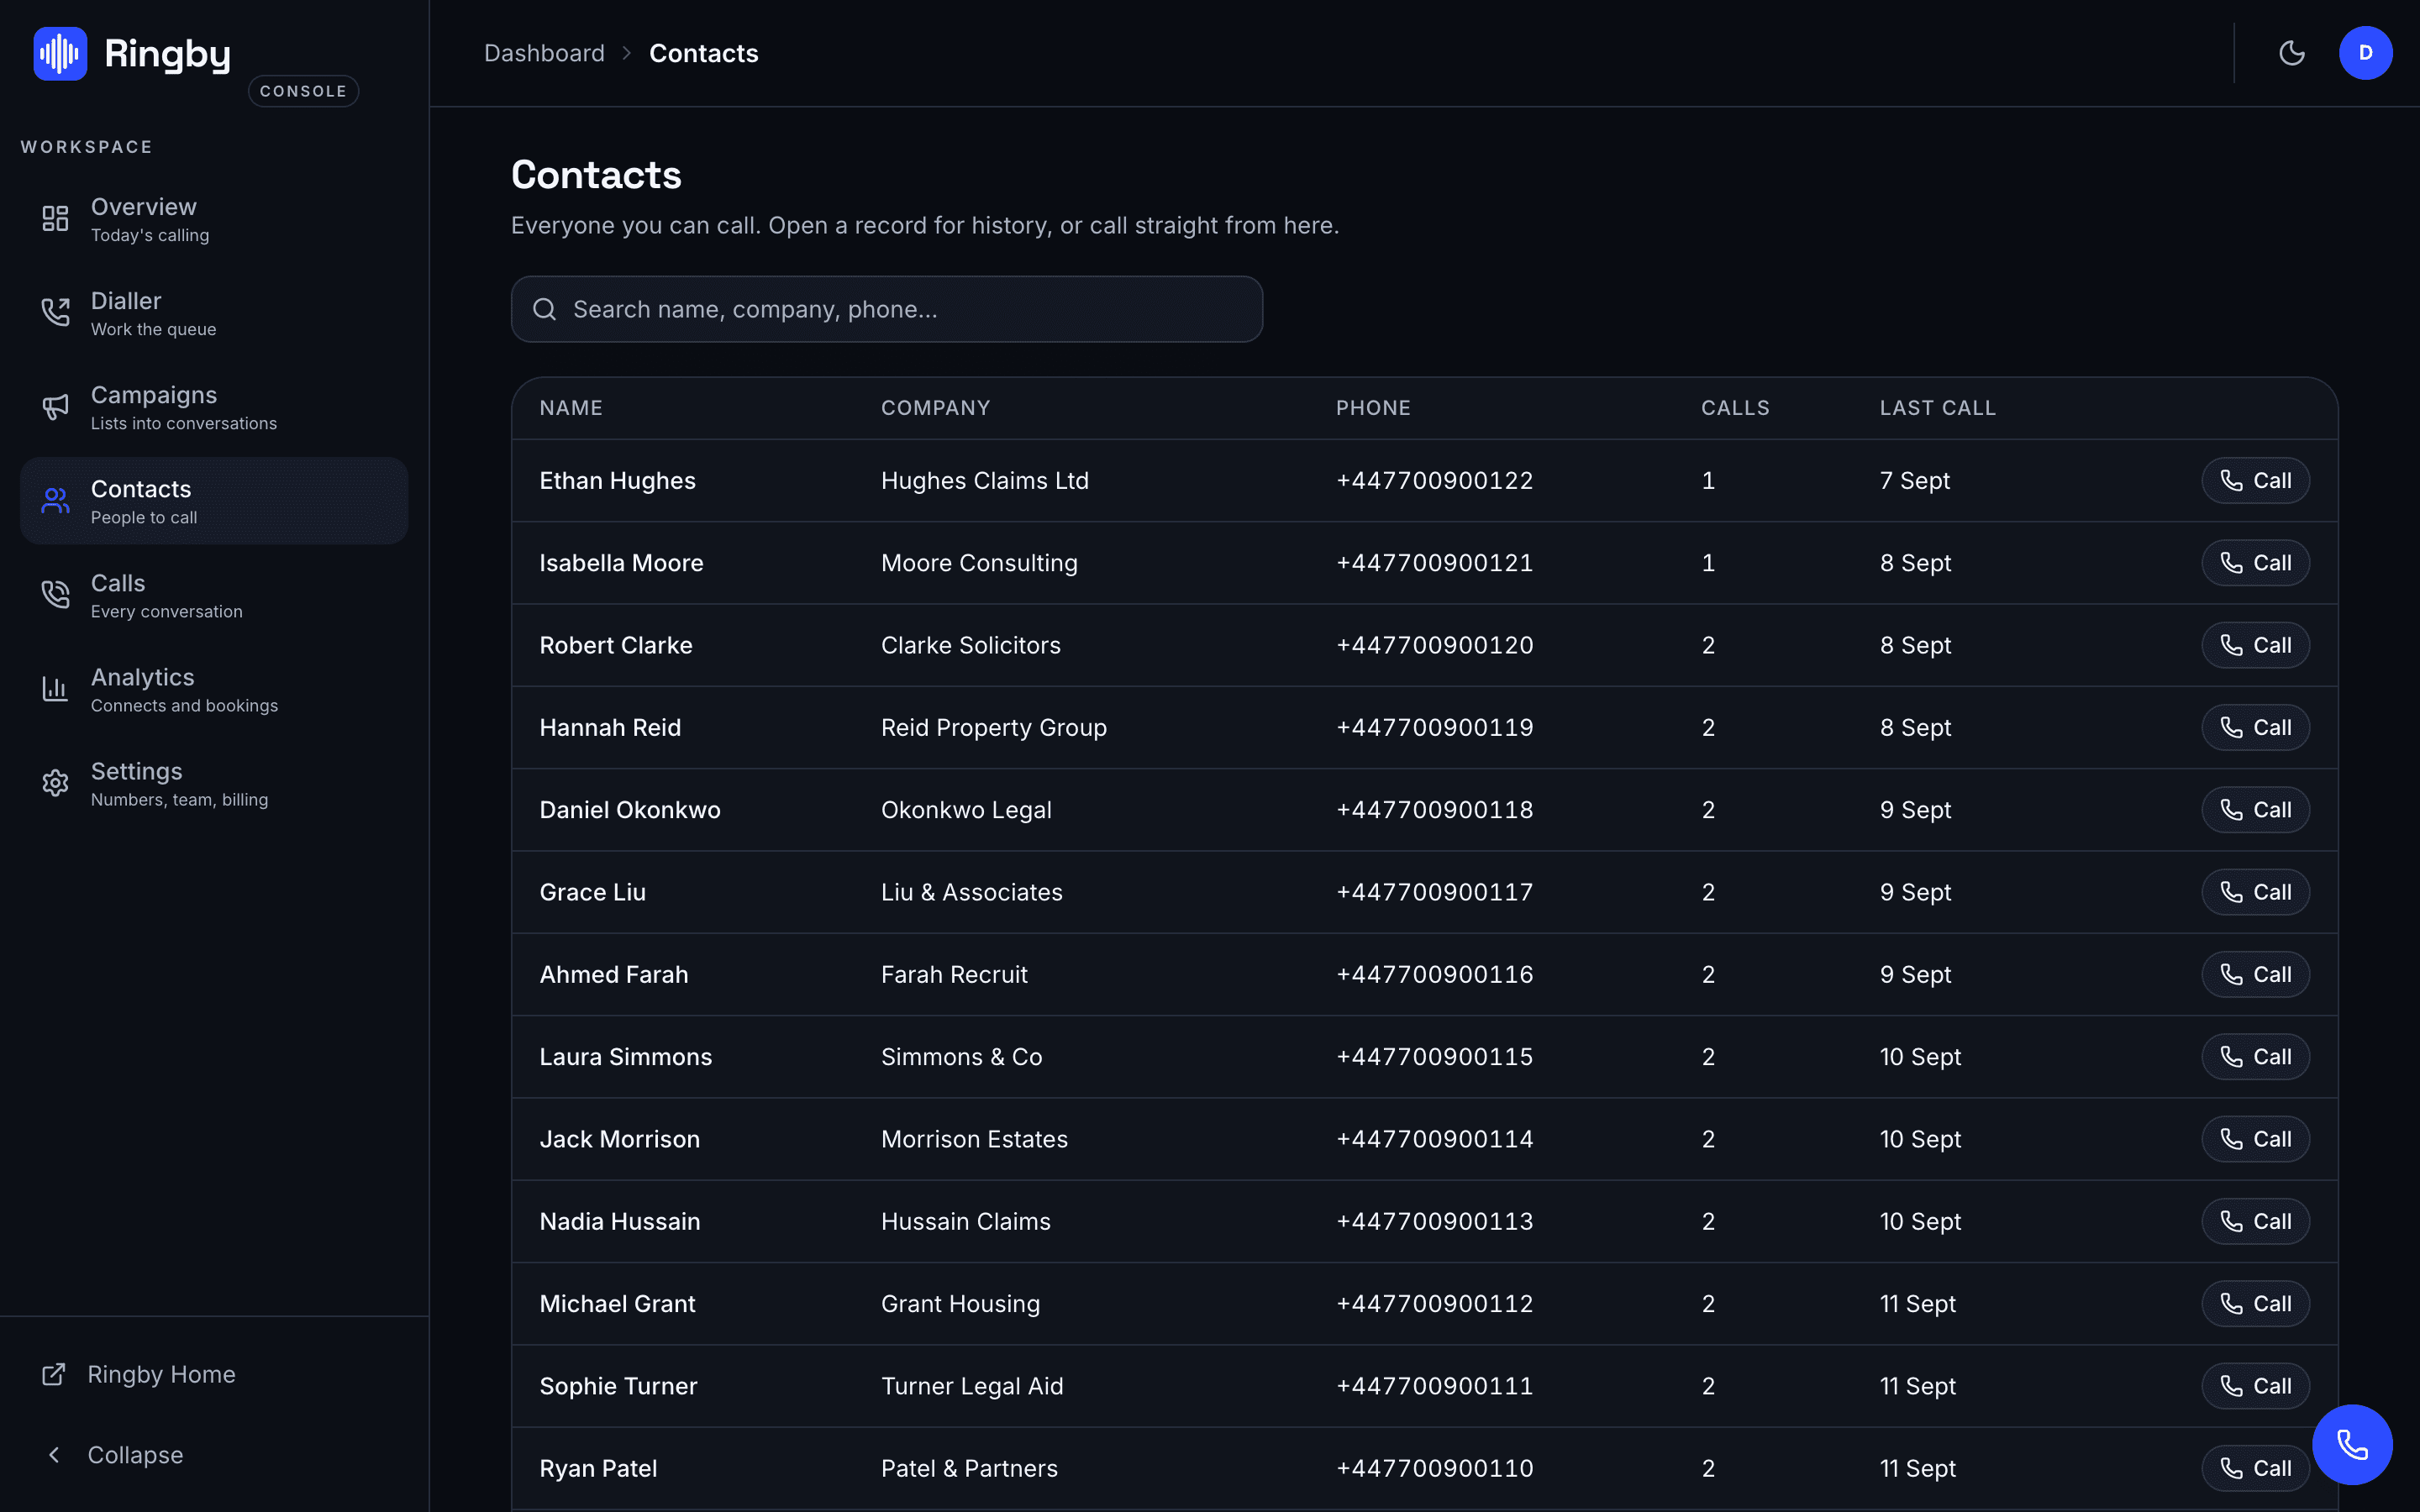Collapse the sidebar with the chevron
The height and width of the screenshot is (1512, 2420).
54,1455
